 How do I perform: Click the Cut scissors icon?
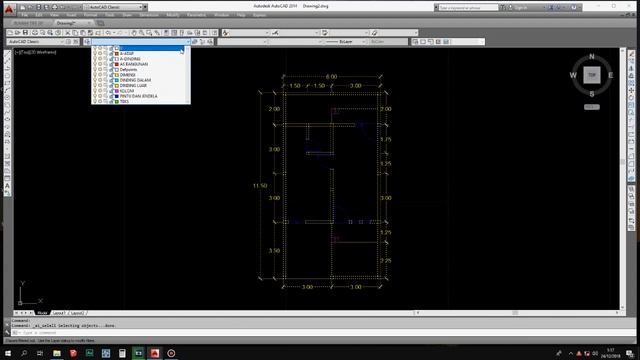[68, 33]
